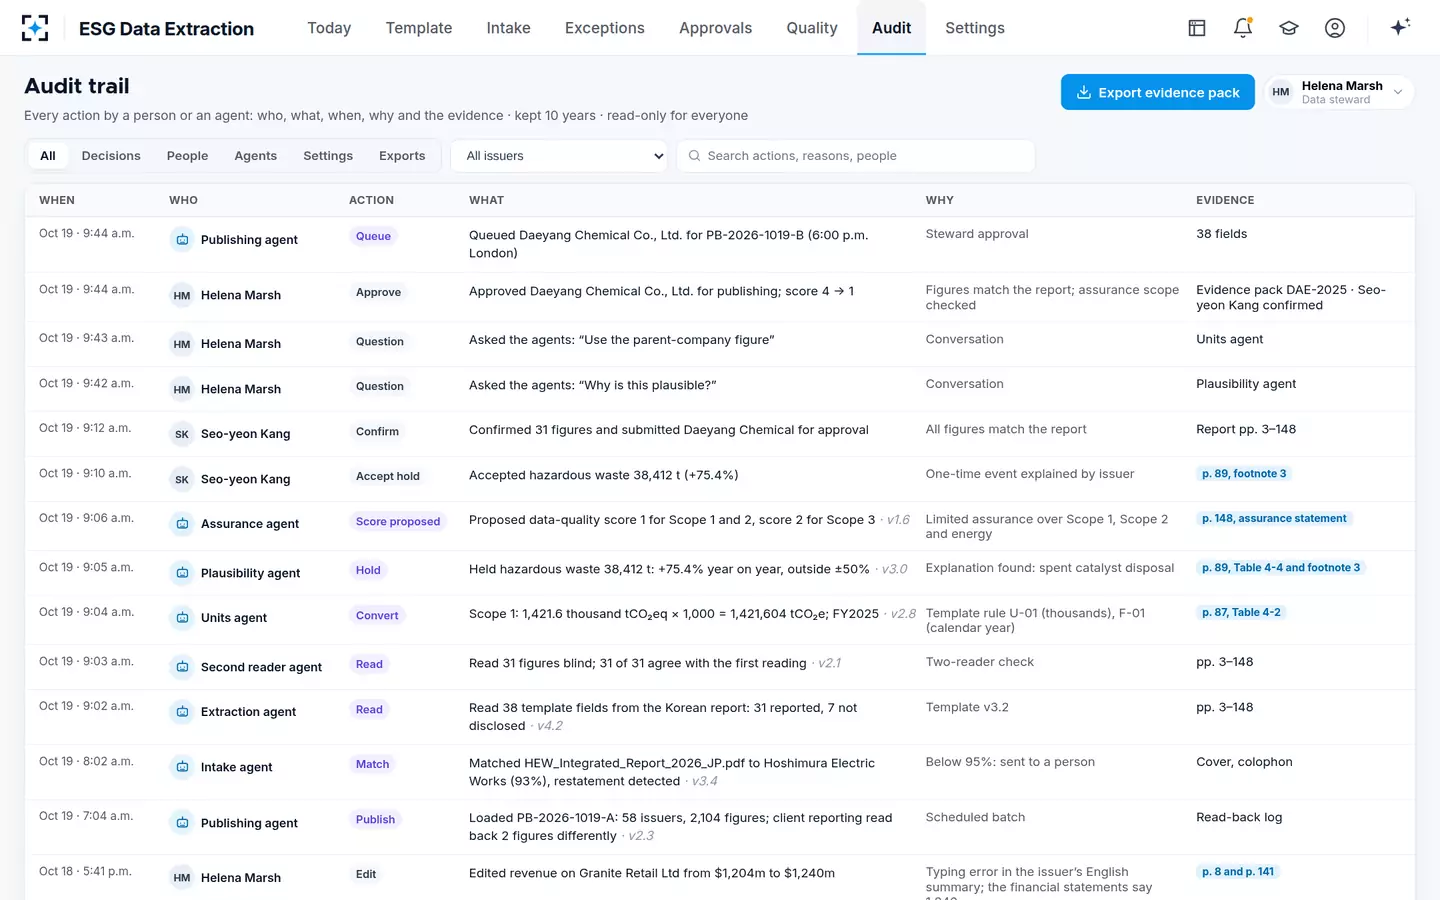Screen dimensions: 1440x900
Task: Open evidence link p. 87, Table 4-2
Action: [1241, 613]
